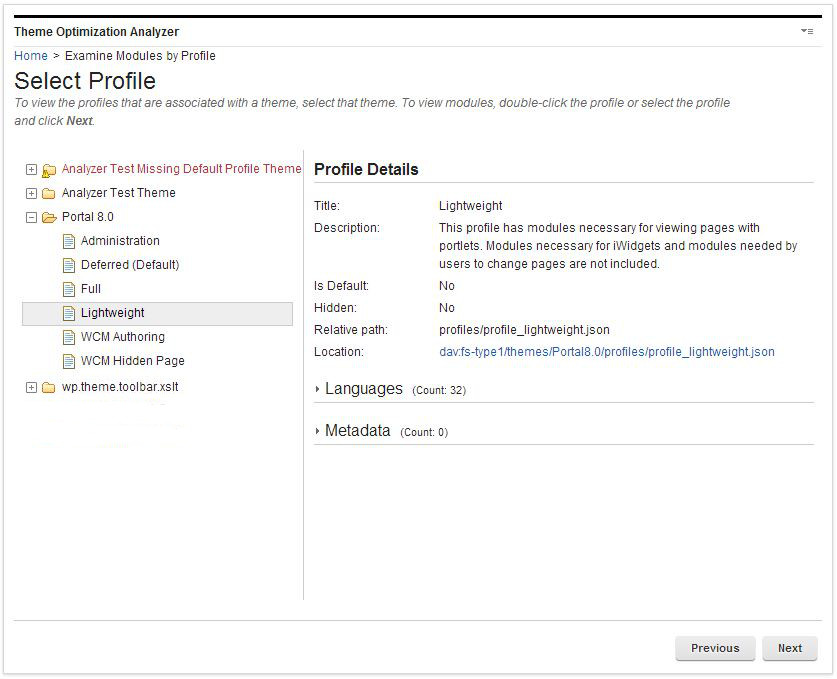Viewport: 837px width, 679px height.
Task: Click the Analyzer Test Missing Default Profile folder icon
Action: pos(48,170)
